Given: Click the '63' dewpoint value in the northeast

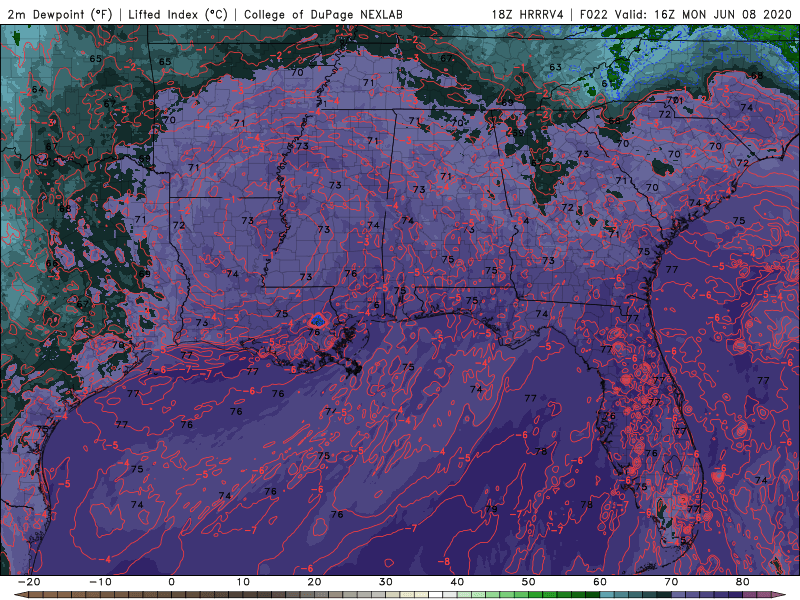Looking at the screenshot, I should click(x=555, y=67).
